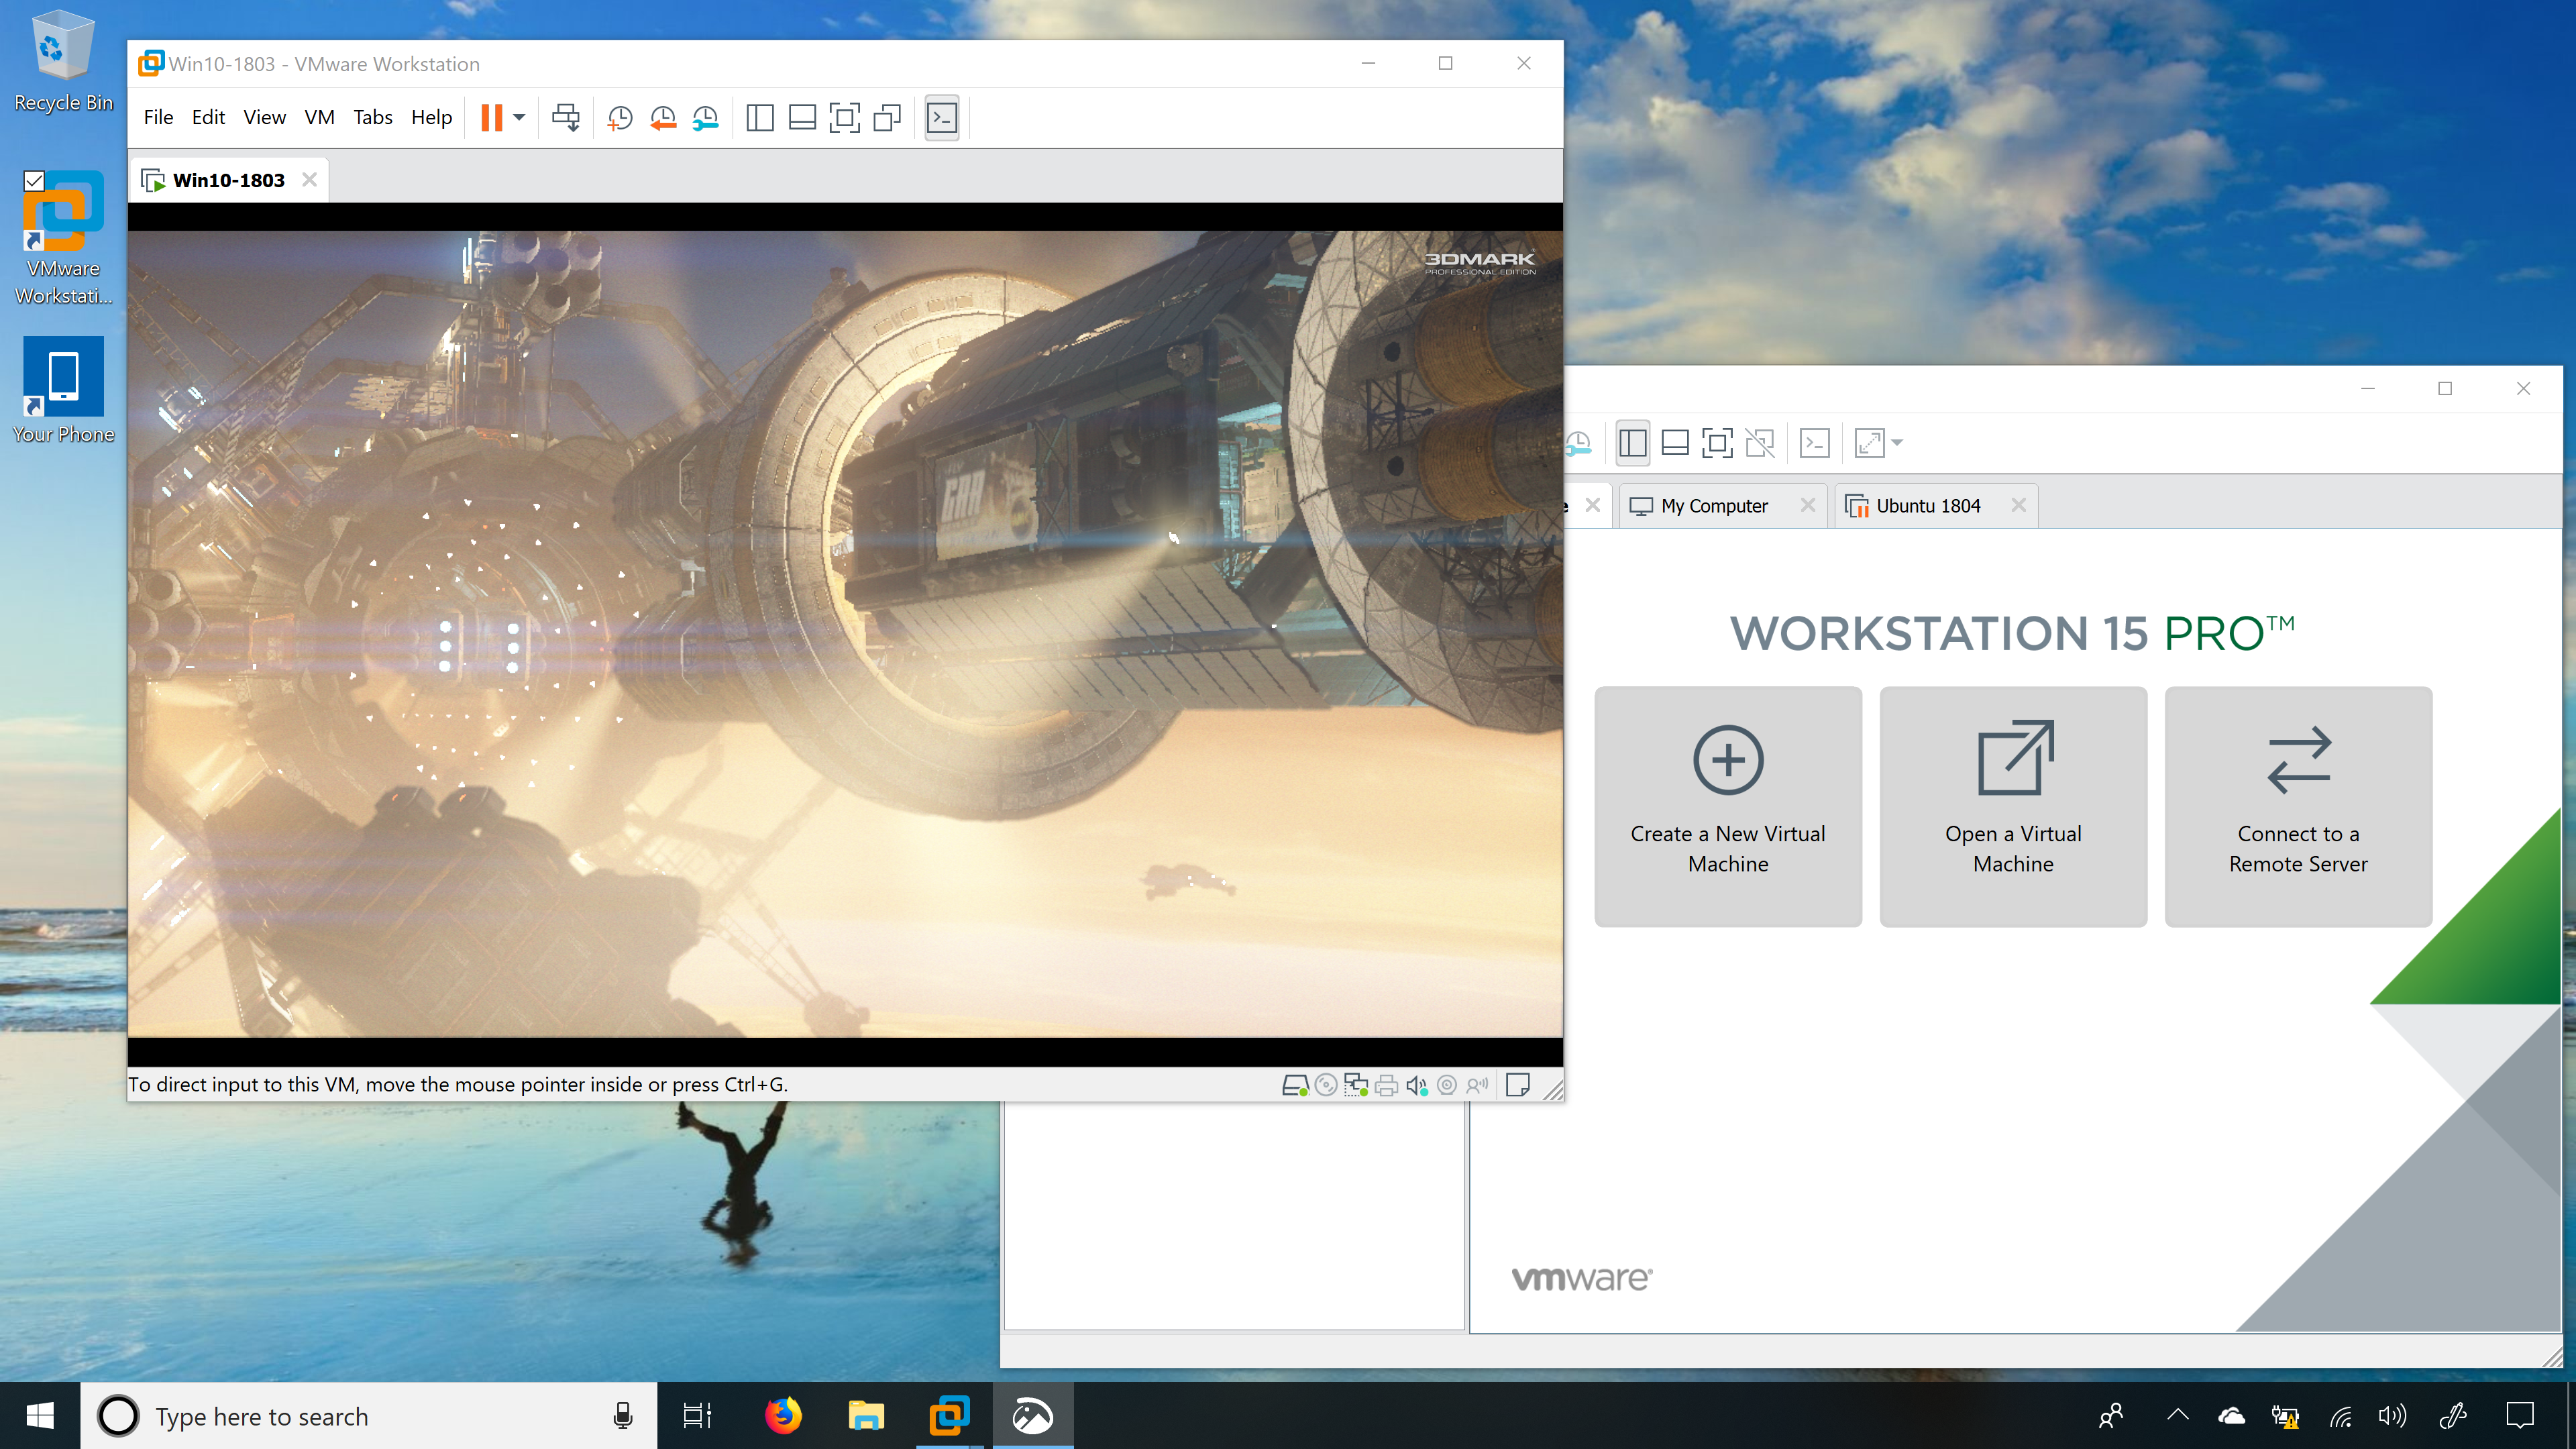
Task: Click the Type here to search field
Action: point(300,1415)
